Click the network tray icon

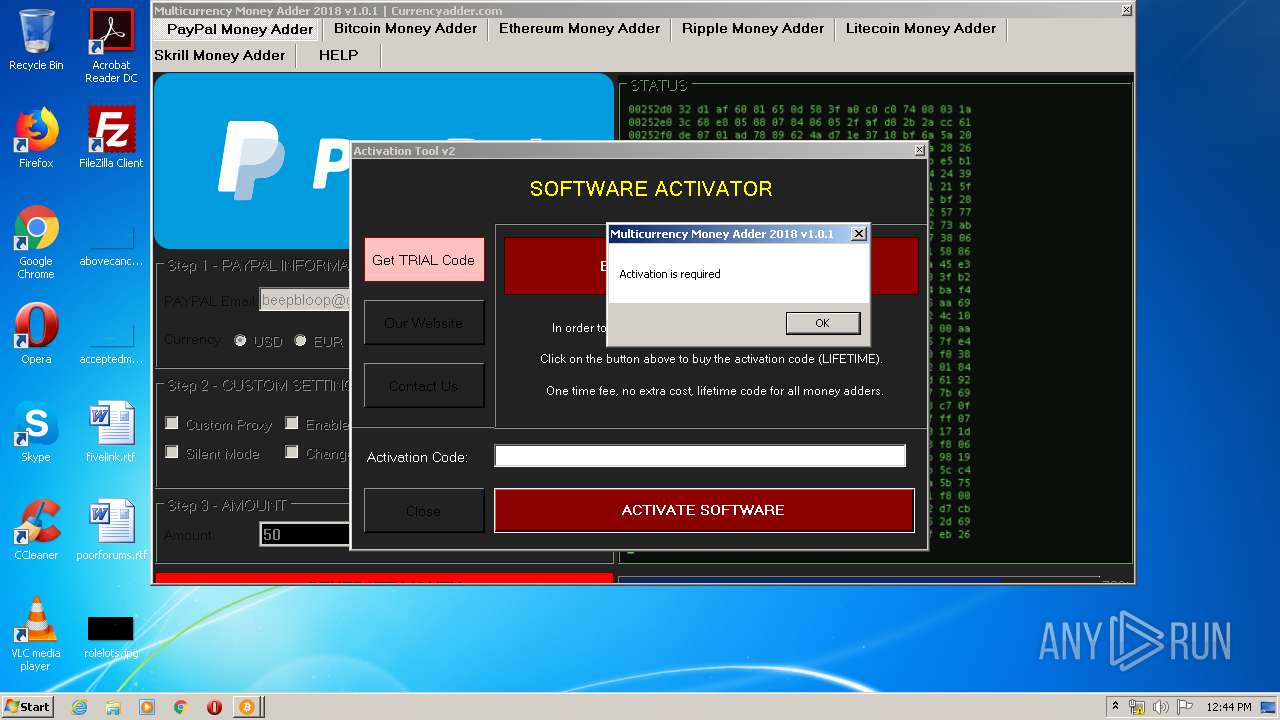(1137, 707)
